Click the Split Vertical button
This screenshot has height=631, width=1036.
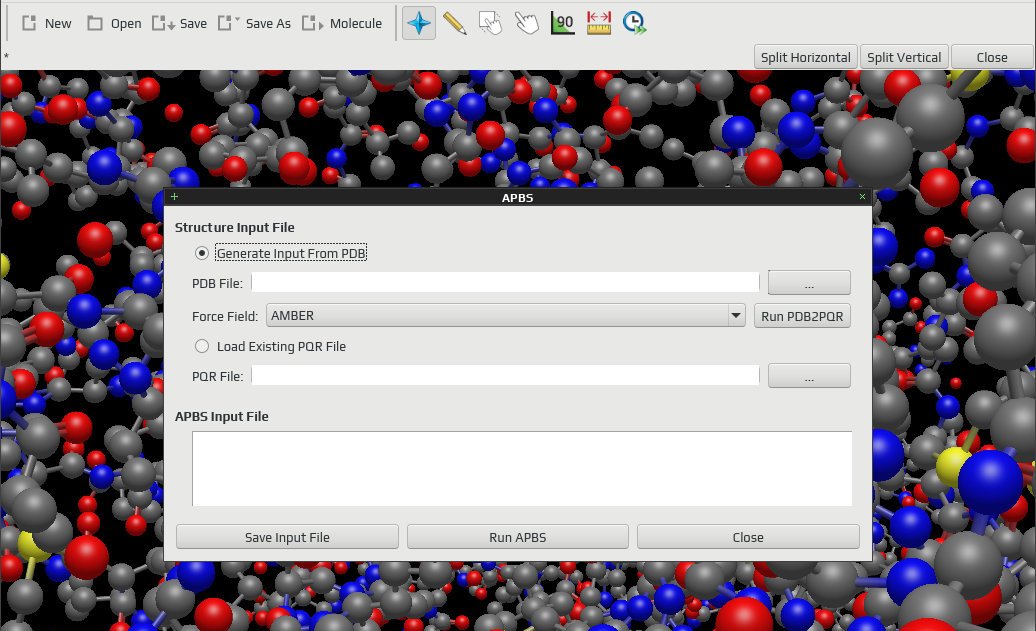(904, 57)
